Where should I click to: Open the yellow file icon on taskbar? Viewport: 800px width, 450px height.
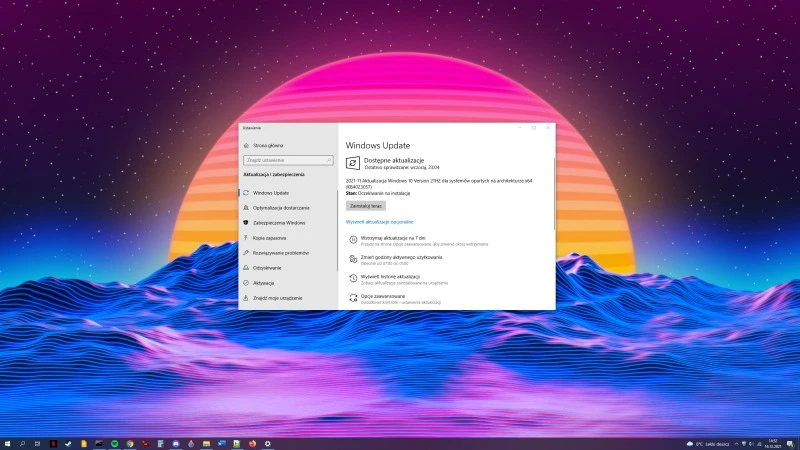(84, 444)
